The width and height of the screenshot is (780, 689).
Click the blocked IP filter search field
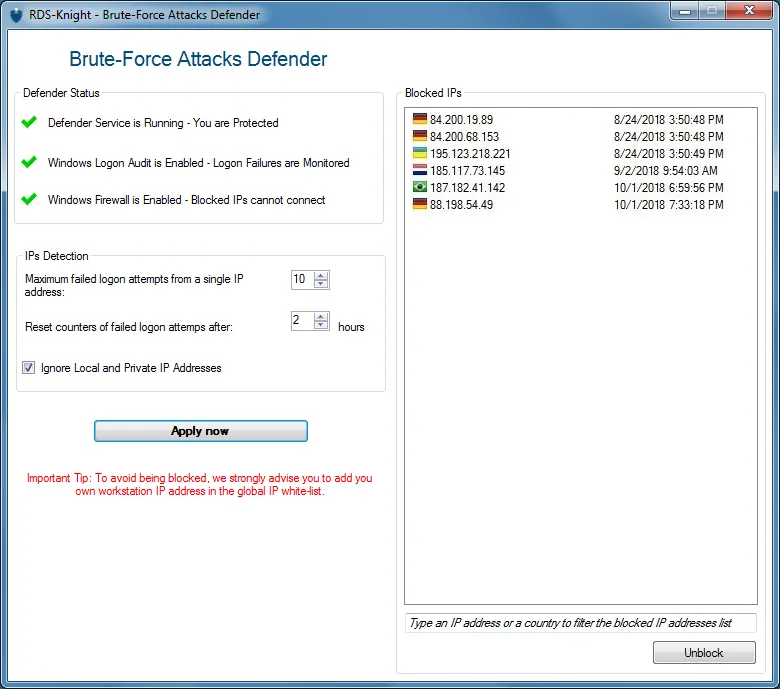(x=581, y=623)
